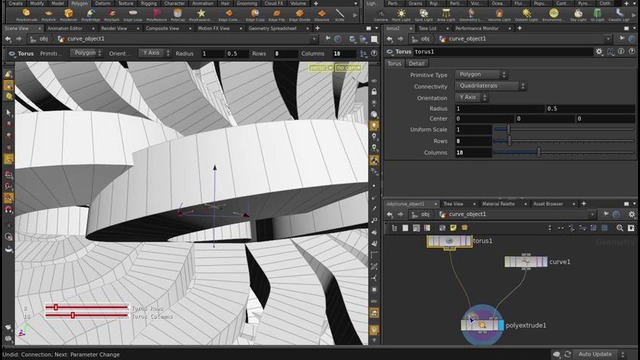Screen dimensions: 640x360
Task: Click the Rows input field showing 8
Action: 473,141
